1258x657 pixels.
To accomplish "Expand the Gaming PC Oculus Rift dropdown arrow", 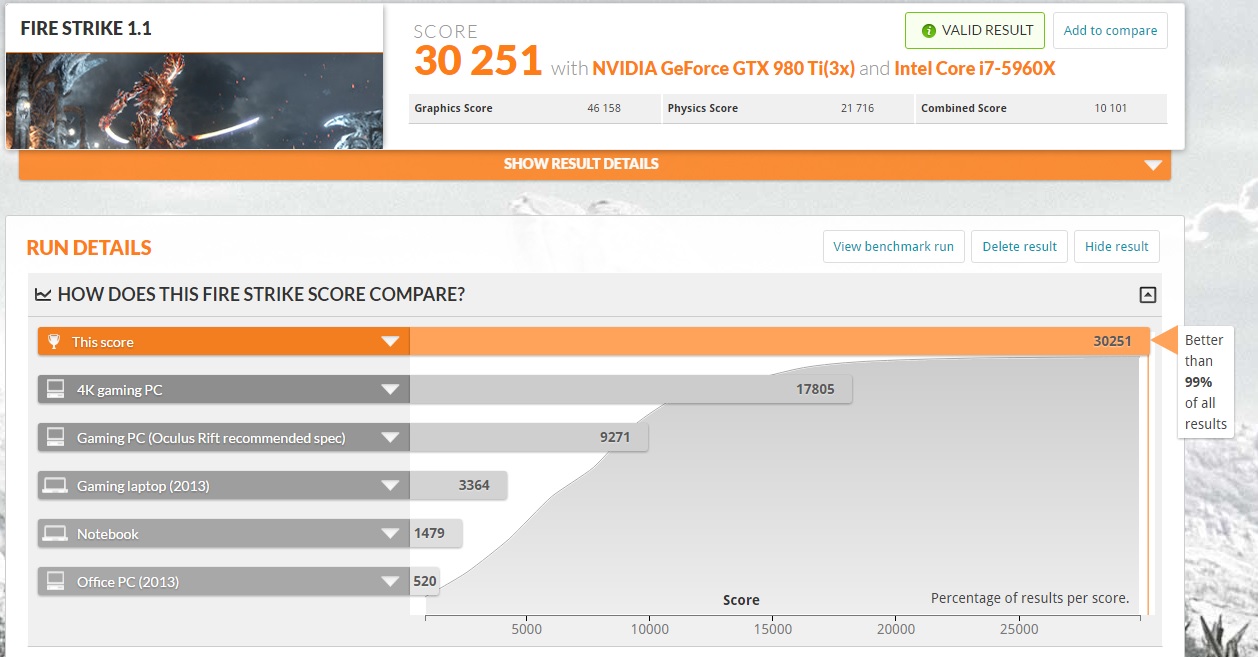I will pos(390,438).
